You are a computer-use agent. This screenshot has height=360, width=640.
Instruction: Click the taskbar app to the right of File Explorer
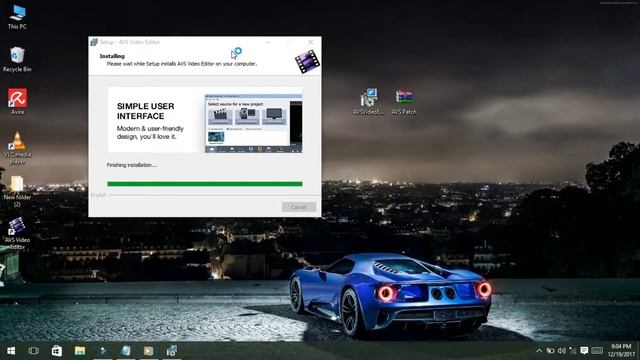[102, 351]
